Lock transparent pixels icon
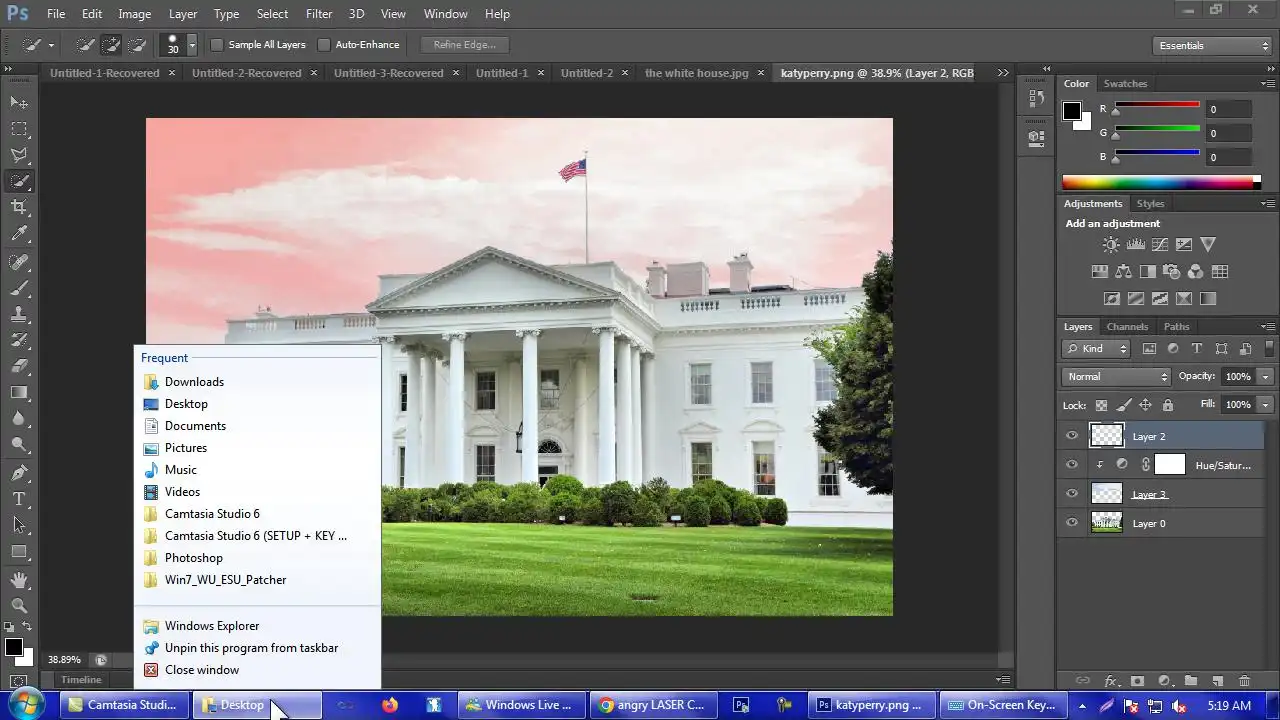This screenshot has width=1280, height=720. 1101,405
